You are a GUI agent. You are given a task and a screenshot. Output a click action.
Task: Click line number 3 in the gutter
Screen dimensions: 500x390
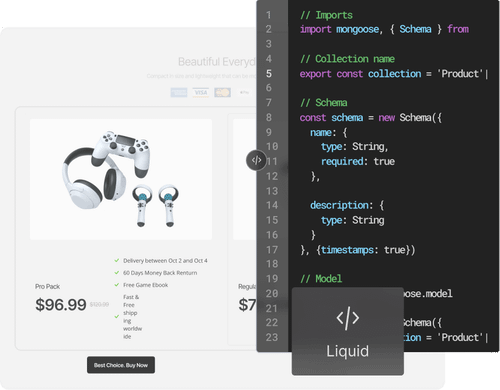click(x=269, y=44)
